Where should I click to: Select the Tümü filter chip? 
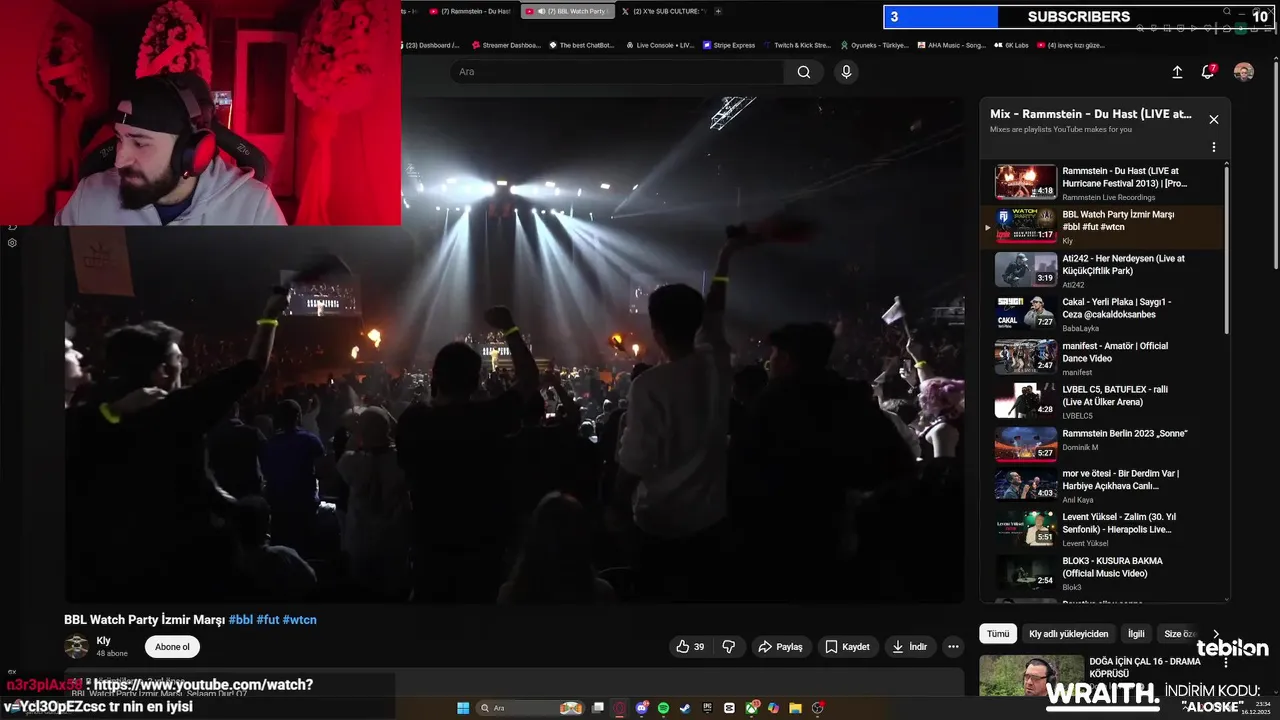click(998, 634)
